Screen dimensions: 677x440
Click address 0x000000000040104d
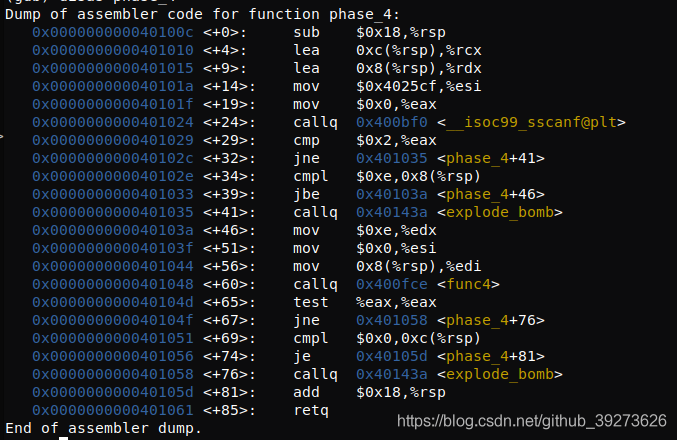coord(113,302)
